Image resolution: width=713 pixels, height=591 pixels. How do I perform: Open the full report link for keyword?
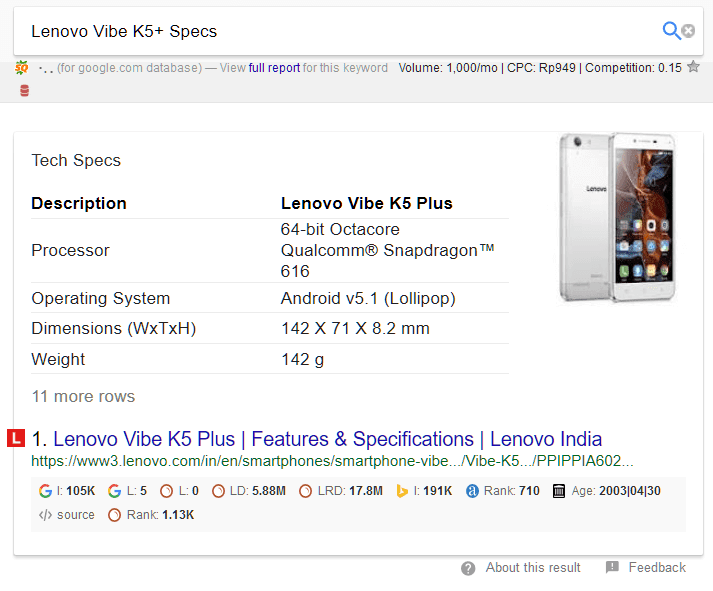[274, 68]
